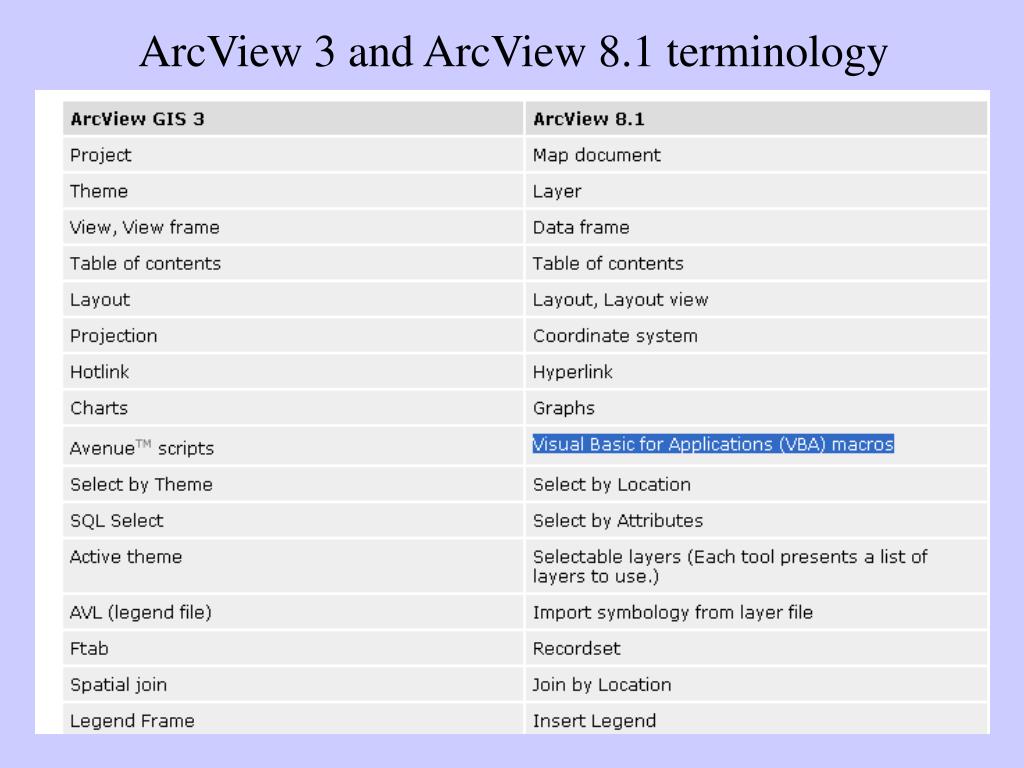Click the 'Hyperlink' cell
The width and height of the screenshot is (1024, 768).
[756, 372]
